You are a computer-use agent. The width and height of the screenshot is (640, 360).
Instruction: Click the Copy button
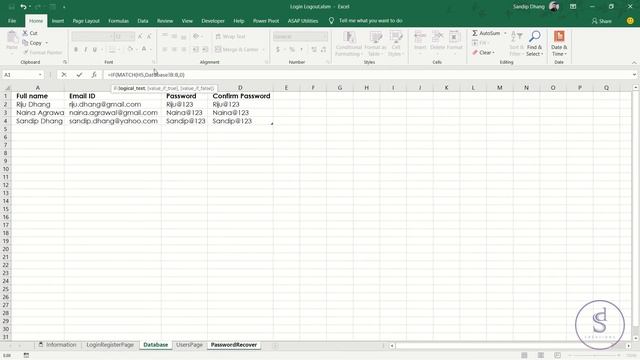tap(35, 43)
